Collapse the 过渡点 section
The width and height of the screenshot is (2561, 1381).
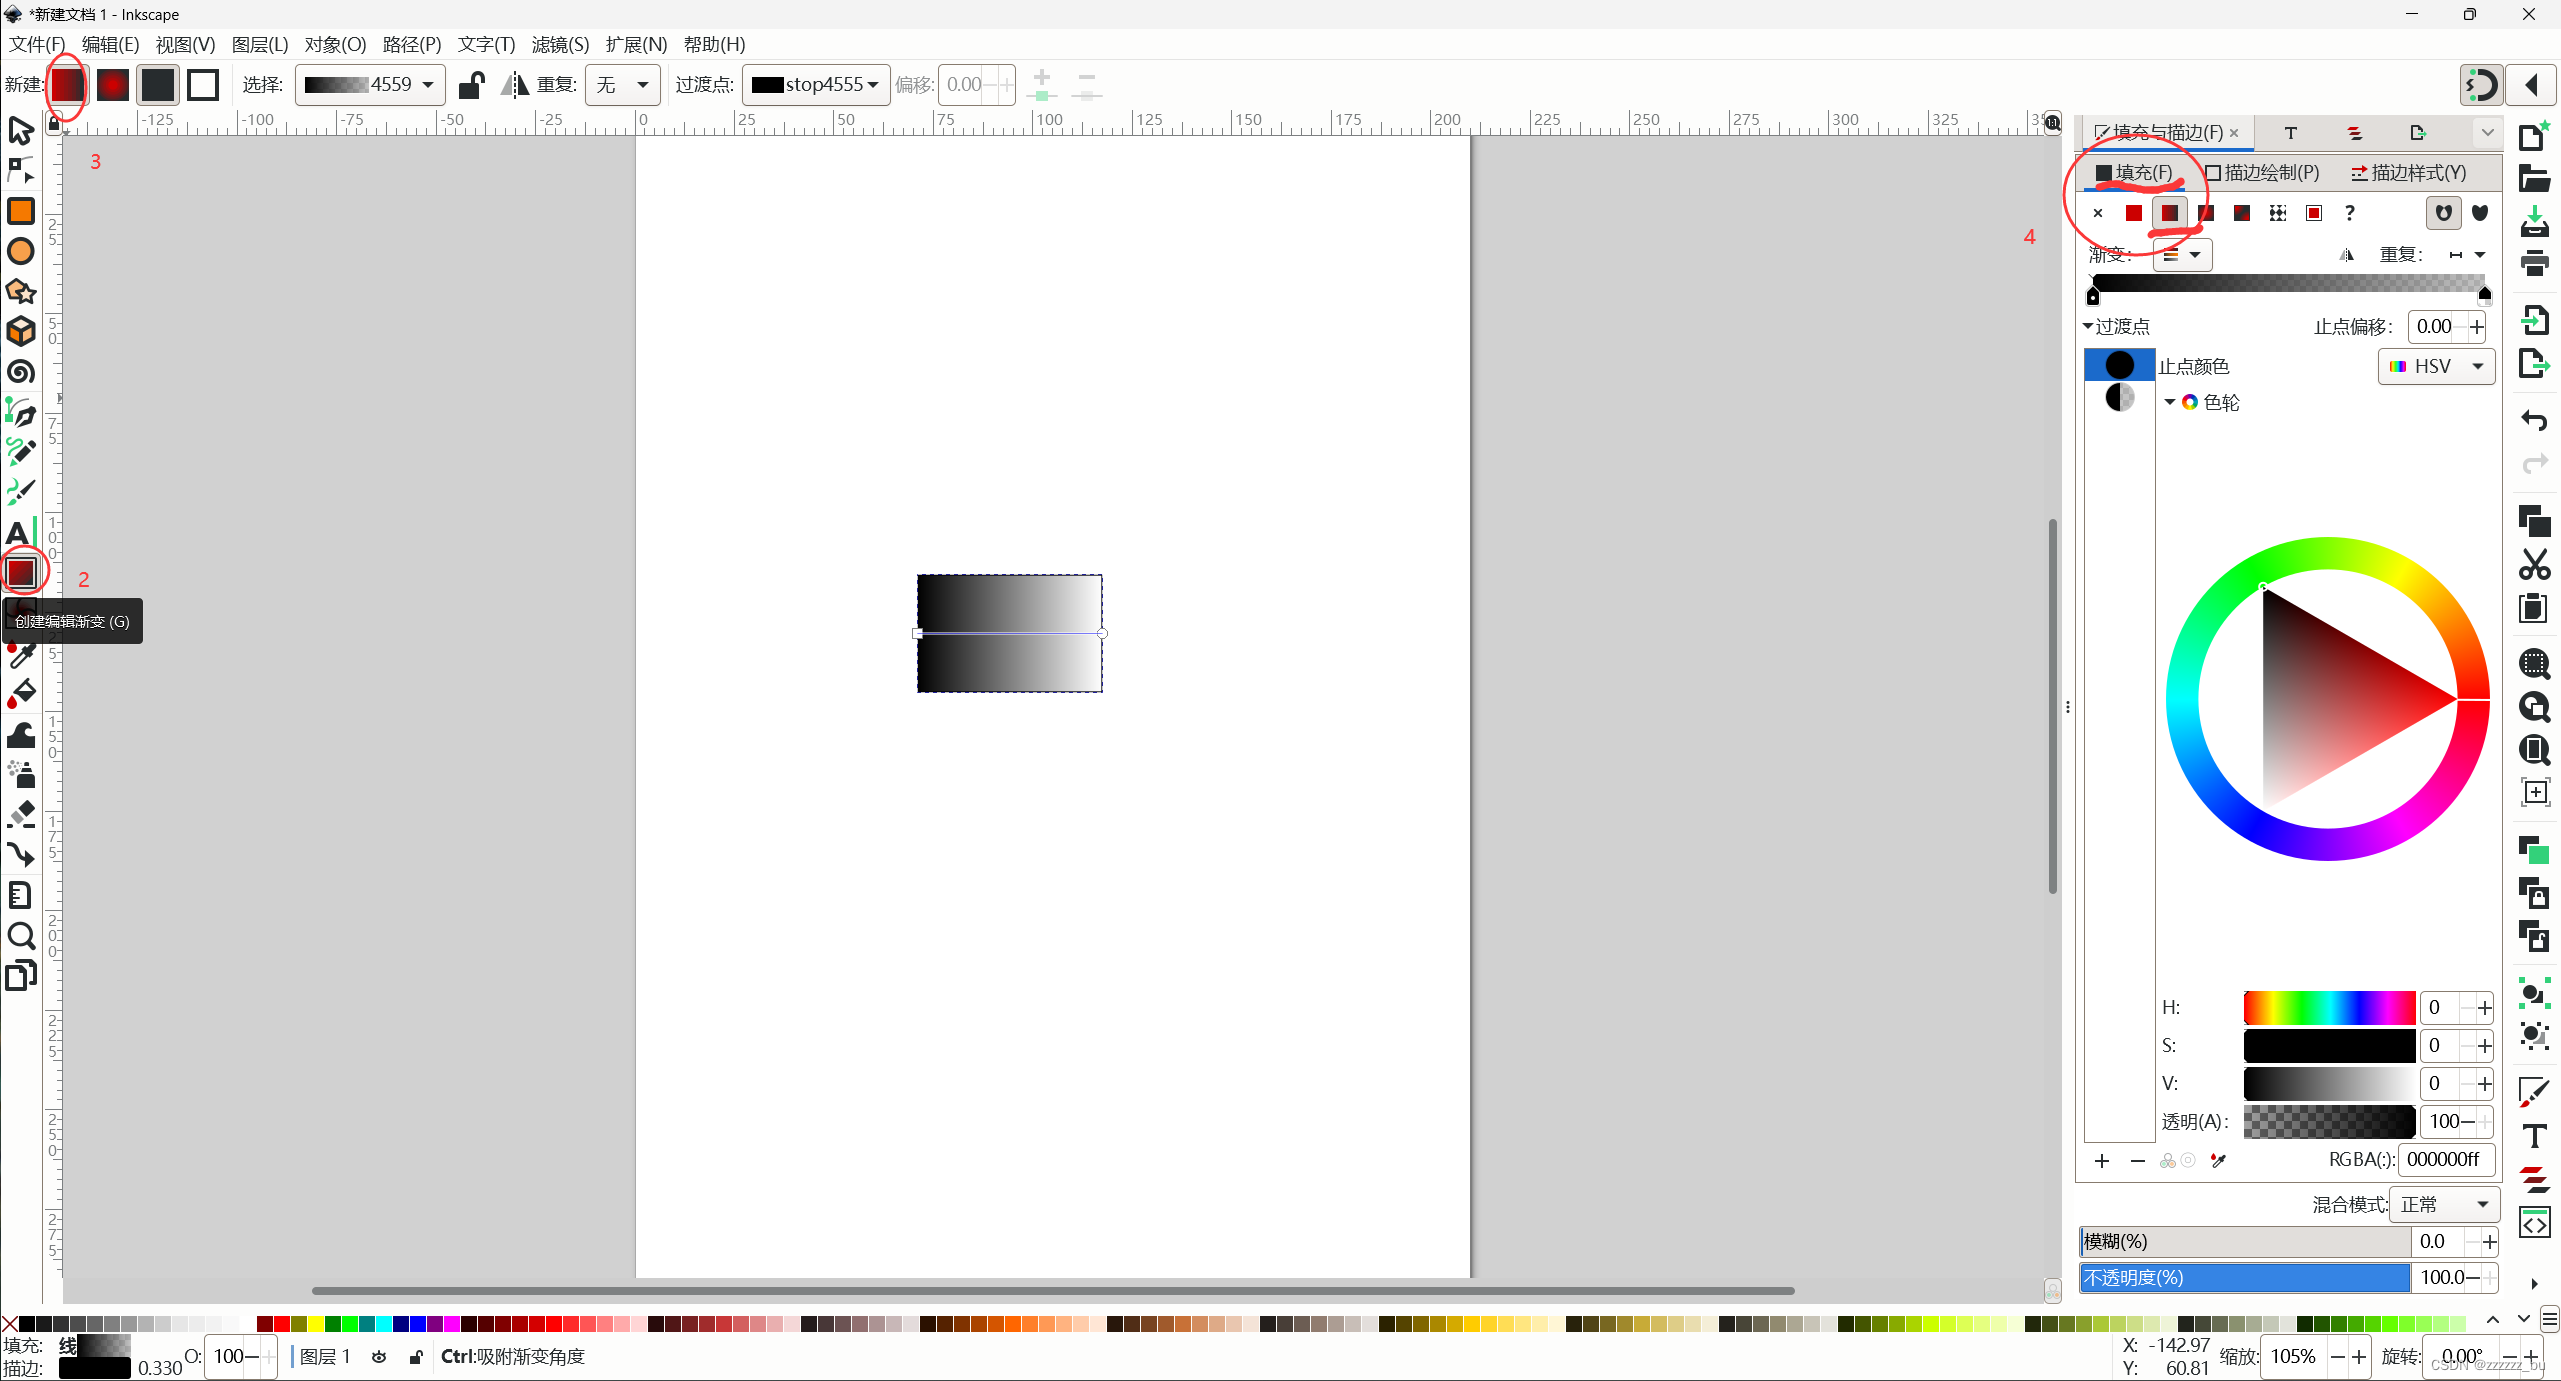point(2089,326)
